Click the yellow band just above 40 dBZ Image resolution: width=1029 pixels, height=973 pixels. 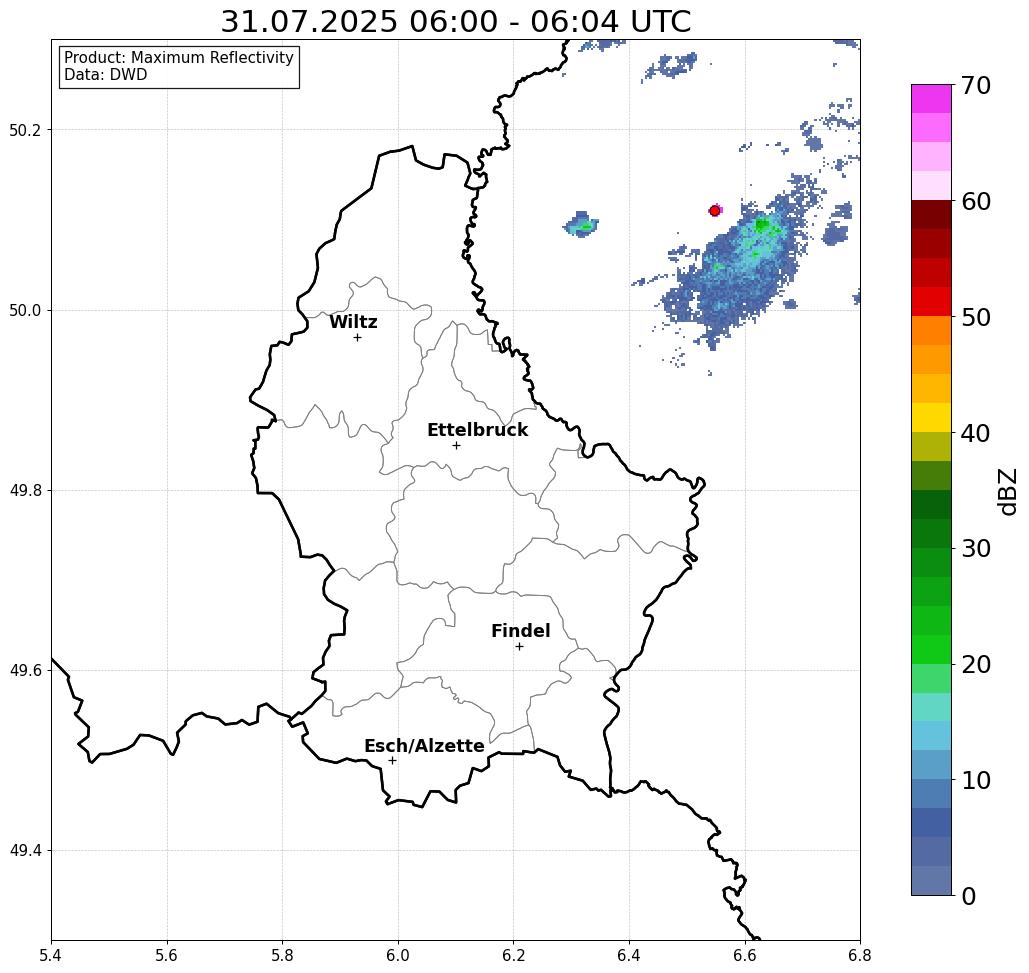pos(931,417)
